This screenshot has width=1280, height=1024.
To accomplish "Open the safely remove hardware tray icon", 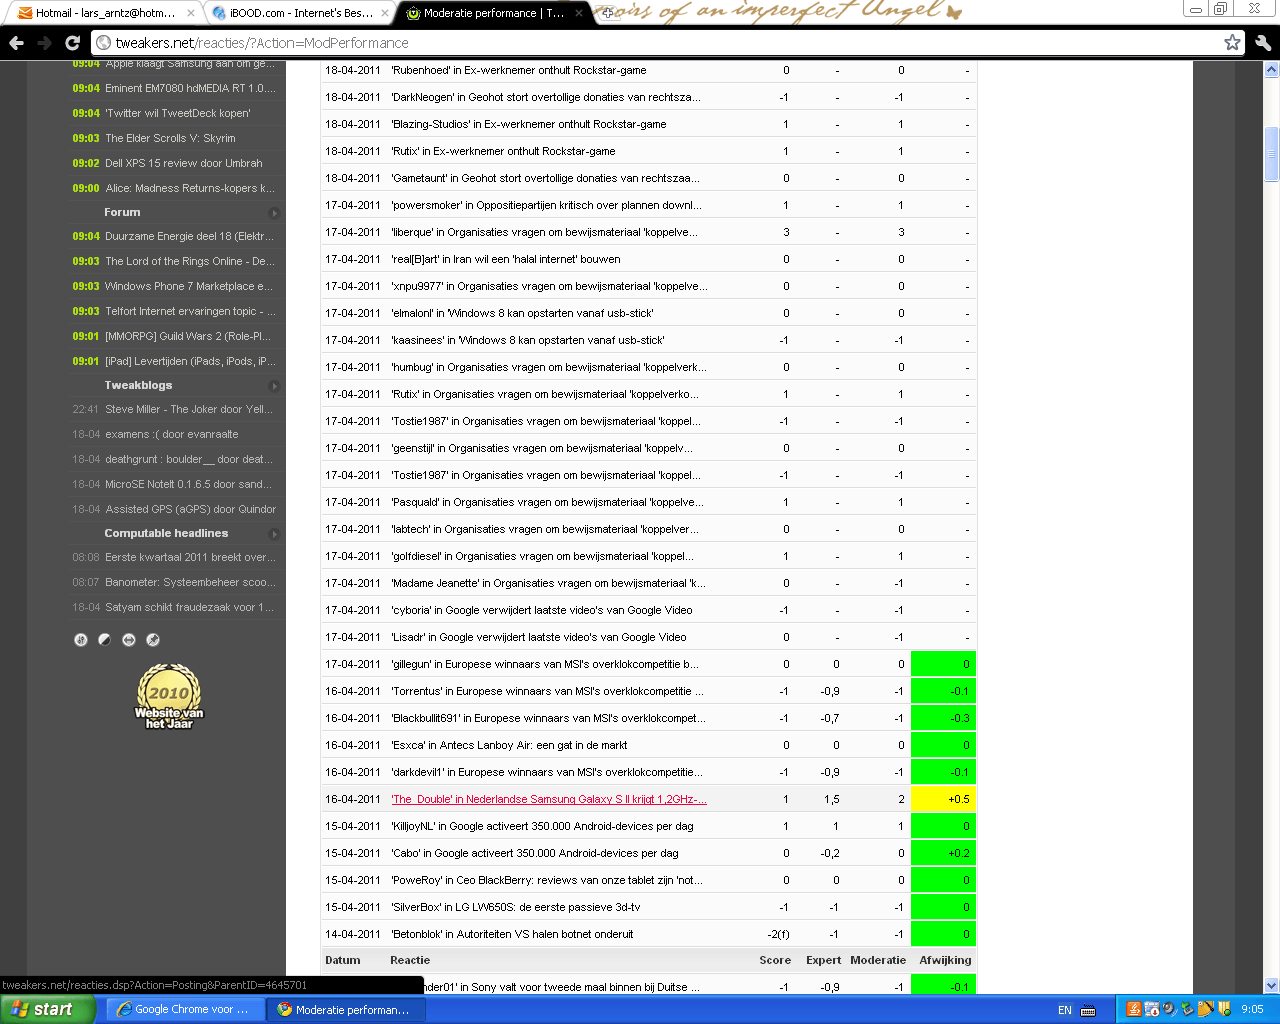I will 1187,1010.
